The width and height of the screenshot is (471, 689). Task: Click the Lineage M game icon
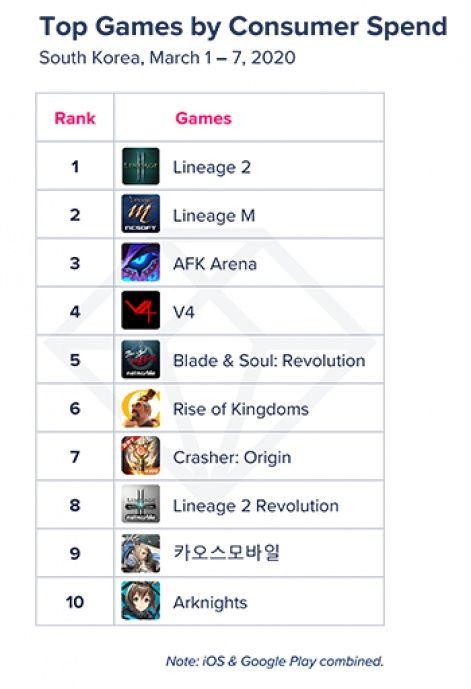click(x=141, y=214)
